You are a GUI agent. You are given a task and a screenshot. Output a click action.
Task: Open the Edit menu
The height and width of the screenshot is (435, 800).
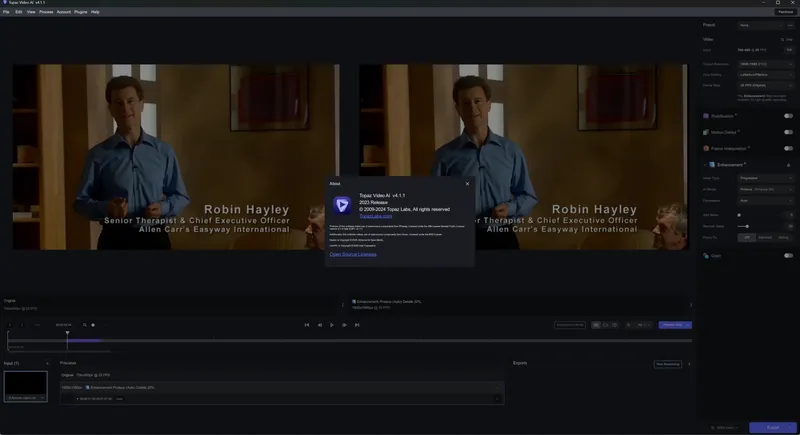(18, 12)
